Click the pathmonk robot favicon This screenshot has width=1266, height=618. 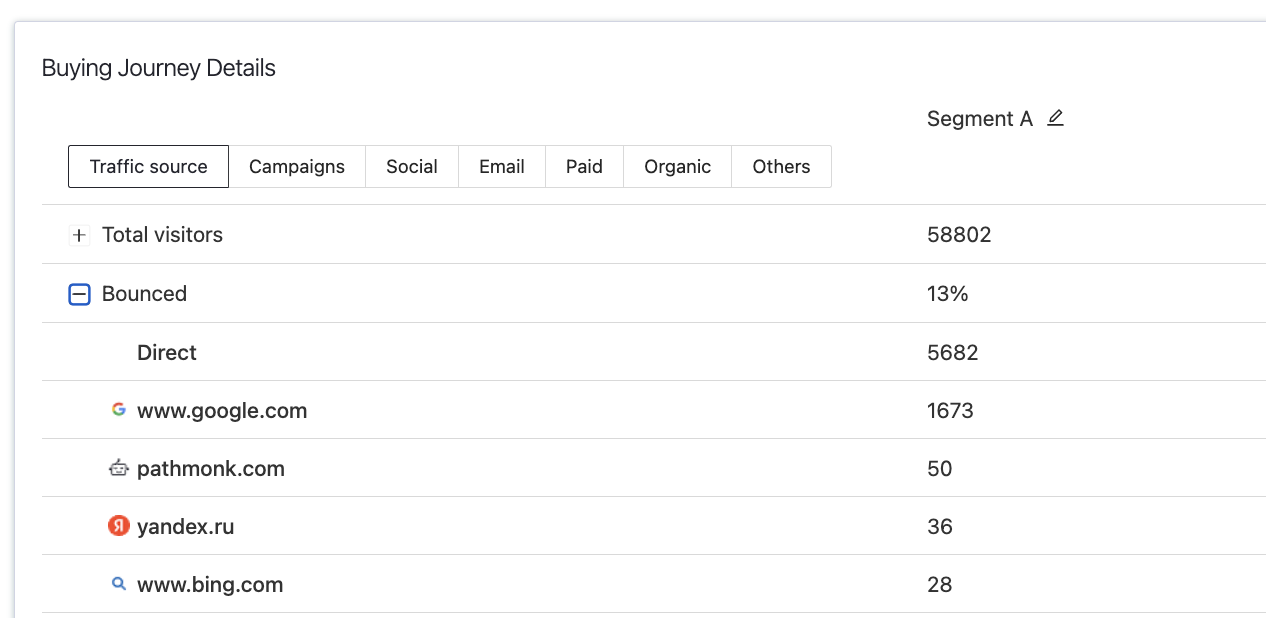click(119, 468)
